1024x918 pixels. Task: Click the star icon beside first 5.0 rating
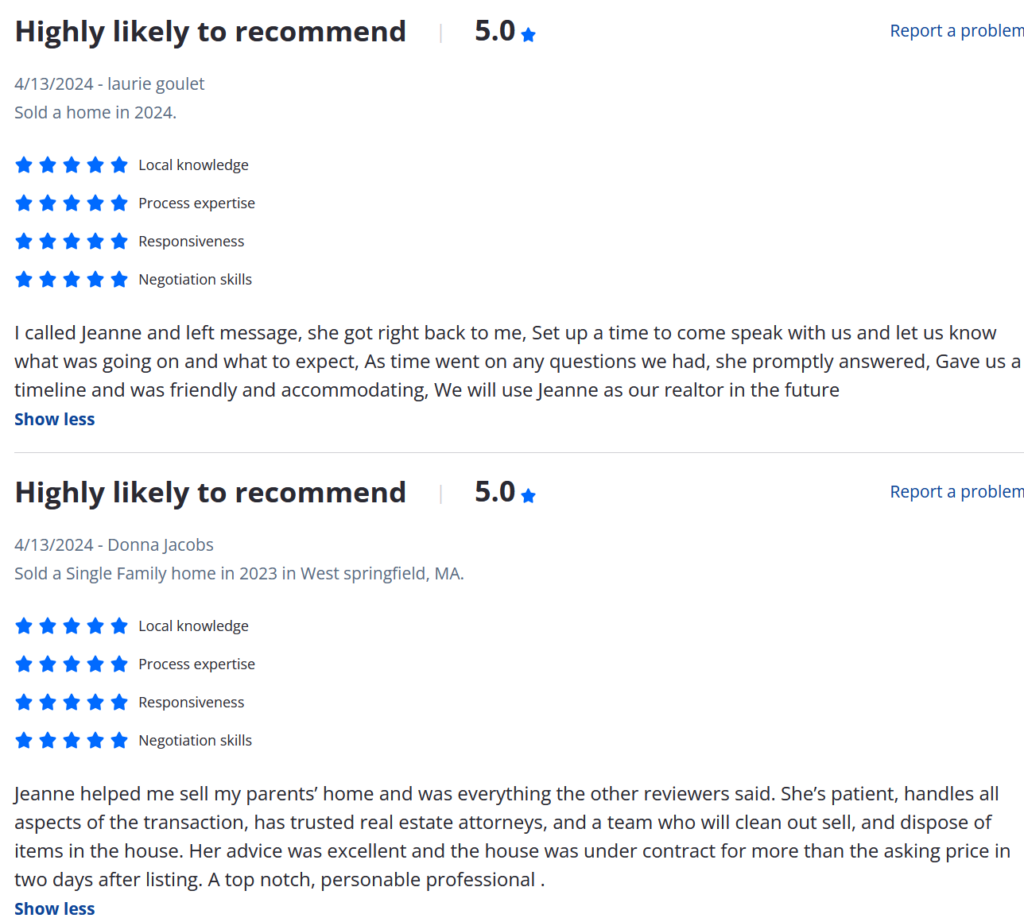pyautogui.click(x=528, y=35)
